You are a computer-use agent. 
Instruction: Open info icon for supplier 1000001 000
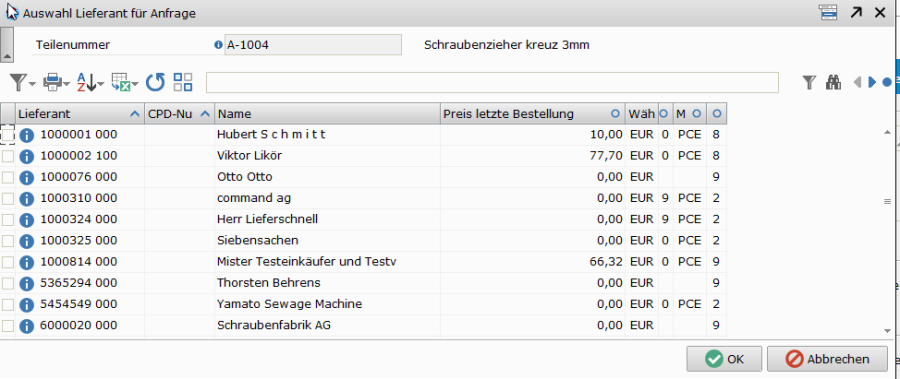pos(26,135)
